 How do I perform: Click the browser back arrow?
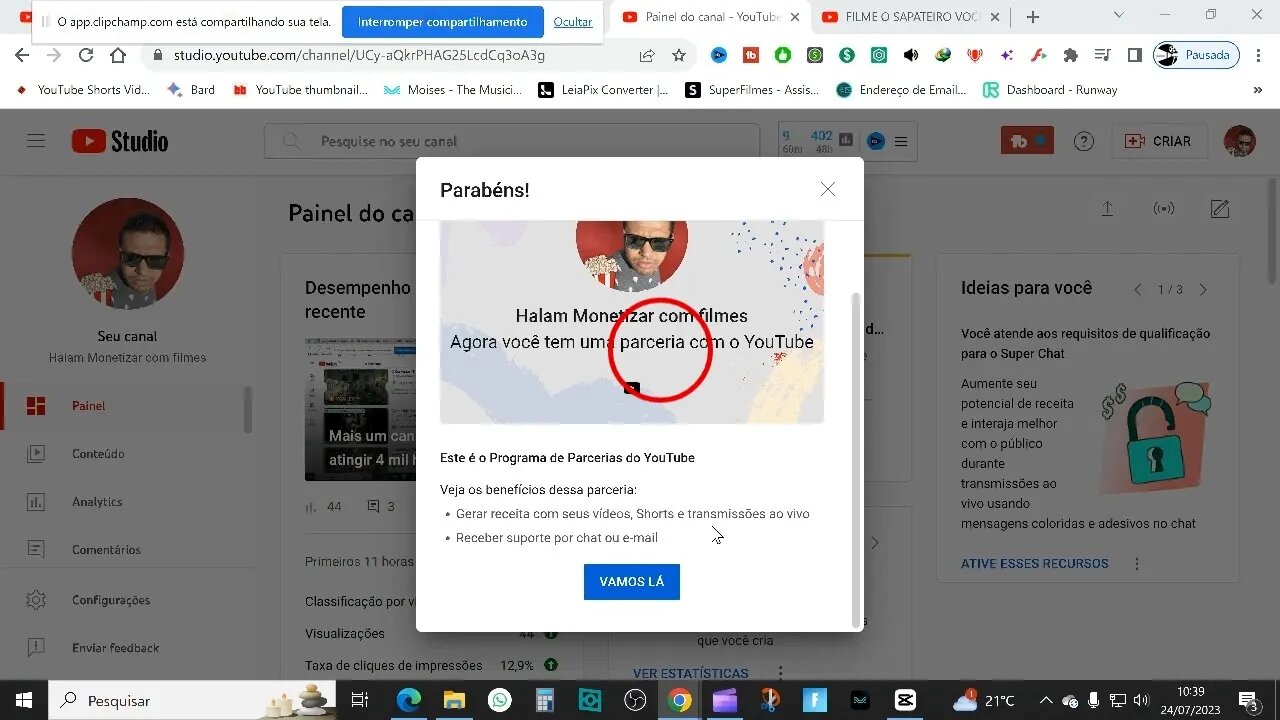click(x=22, y=55)
